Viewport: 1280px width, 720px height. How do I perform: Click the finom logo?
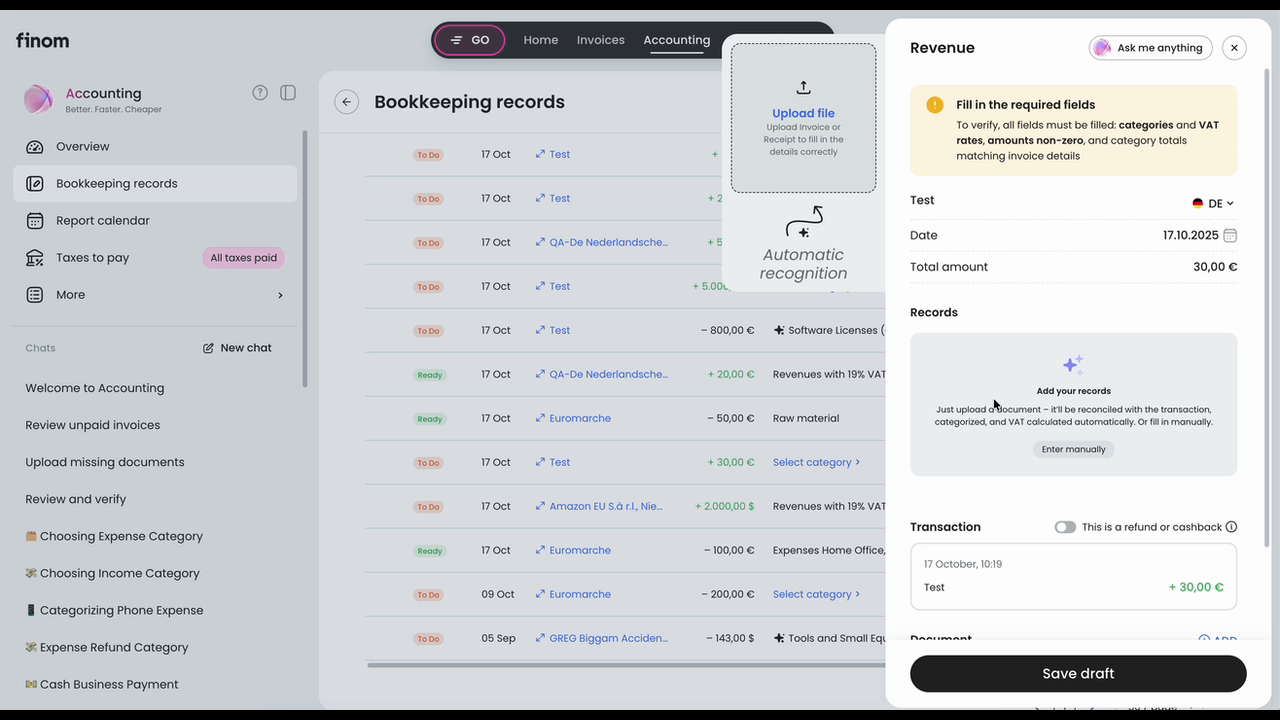pos(42,41)
